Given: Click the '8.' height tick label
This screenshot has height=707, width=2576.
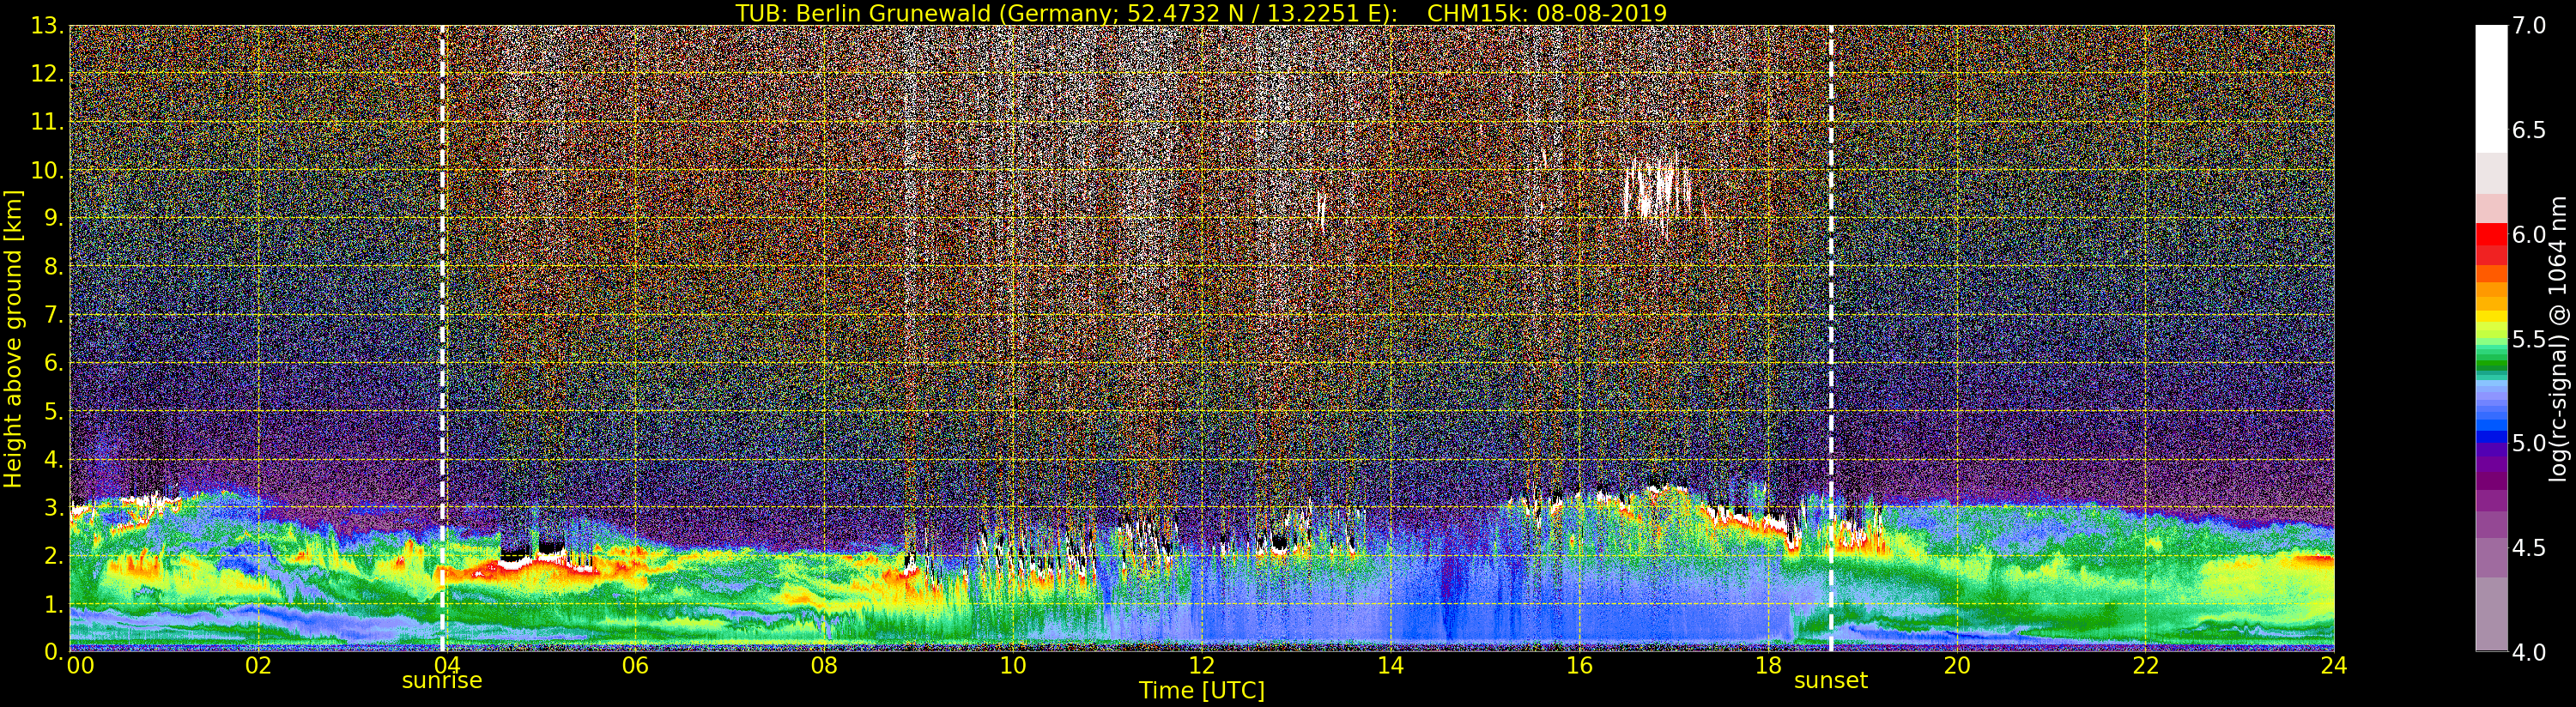Looking at the screenshot, I should [53, 267].
